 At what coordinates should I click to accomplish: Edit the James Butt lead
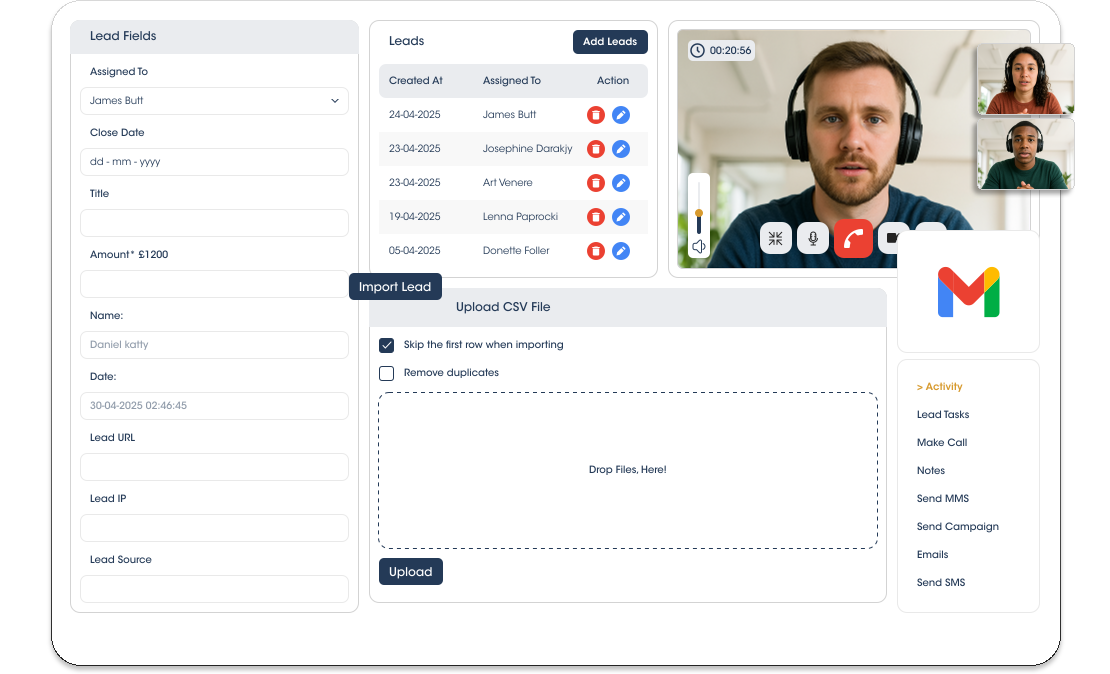pyautogui.click(x=621, y=115)
